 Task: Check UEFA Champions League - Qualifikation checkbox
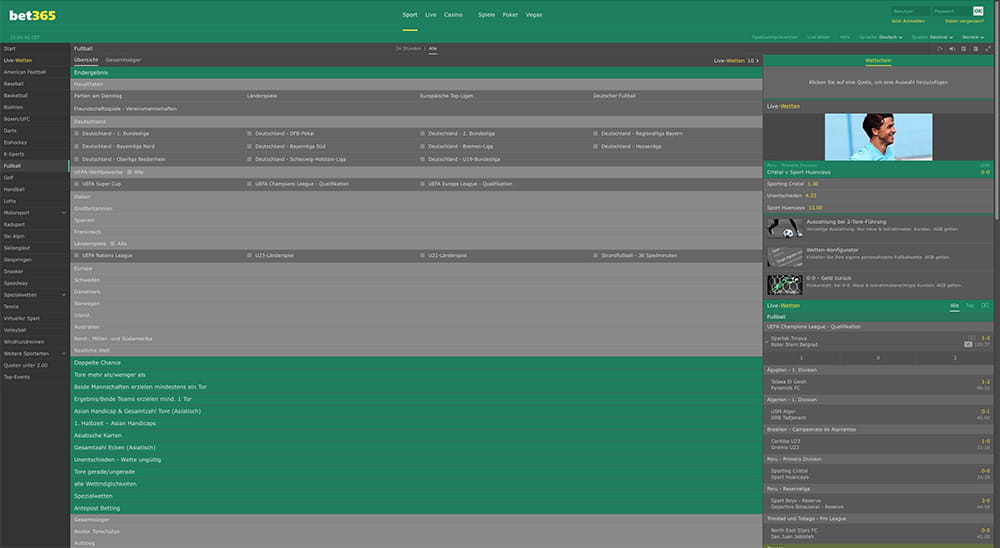[249, 184]
